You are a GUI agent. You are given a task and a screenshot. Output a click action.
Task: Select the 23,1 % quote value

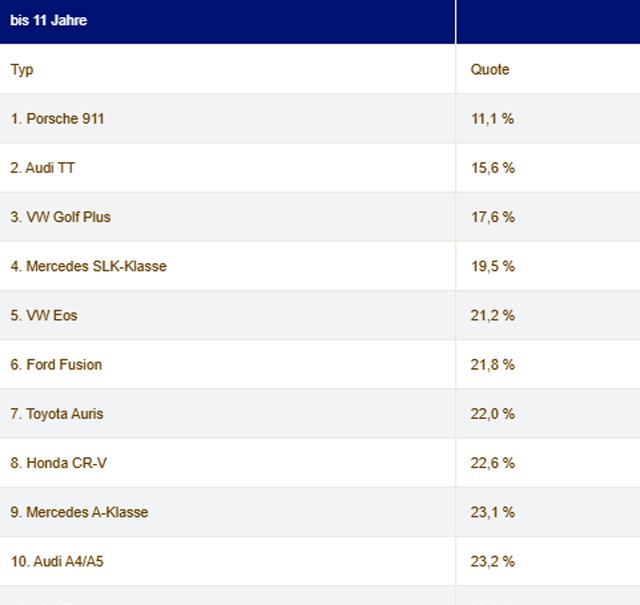pos(493,512)
